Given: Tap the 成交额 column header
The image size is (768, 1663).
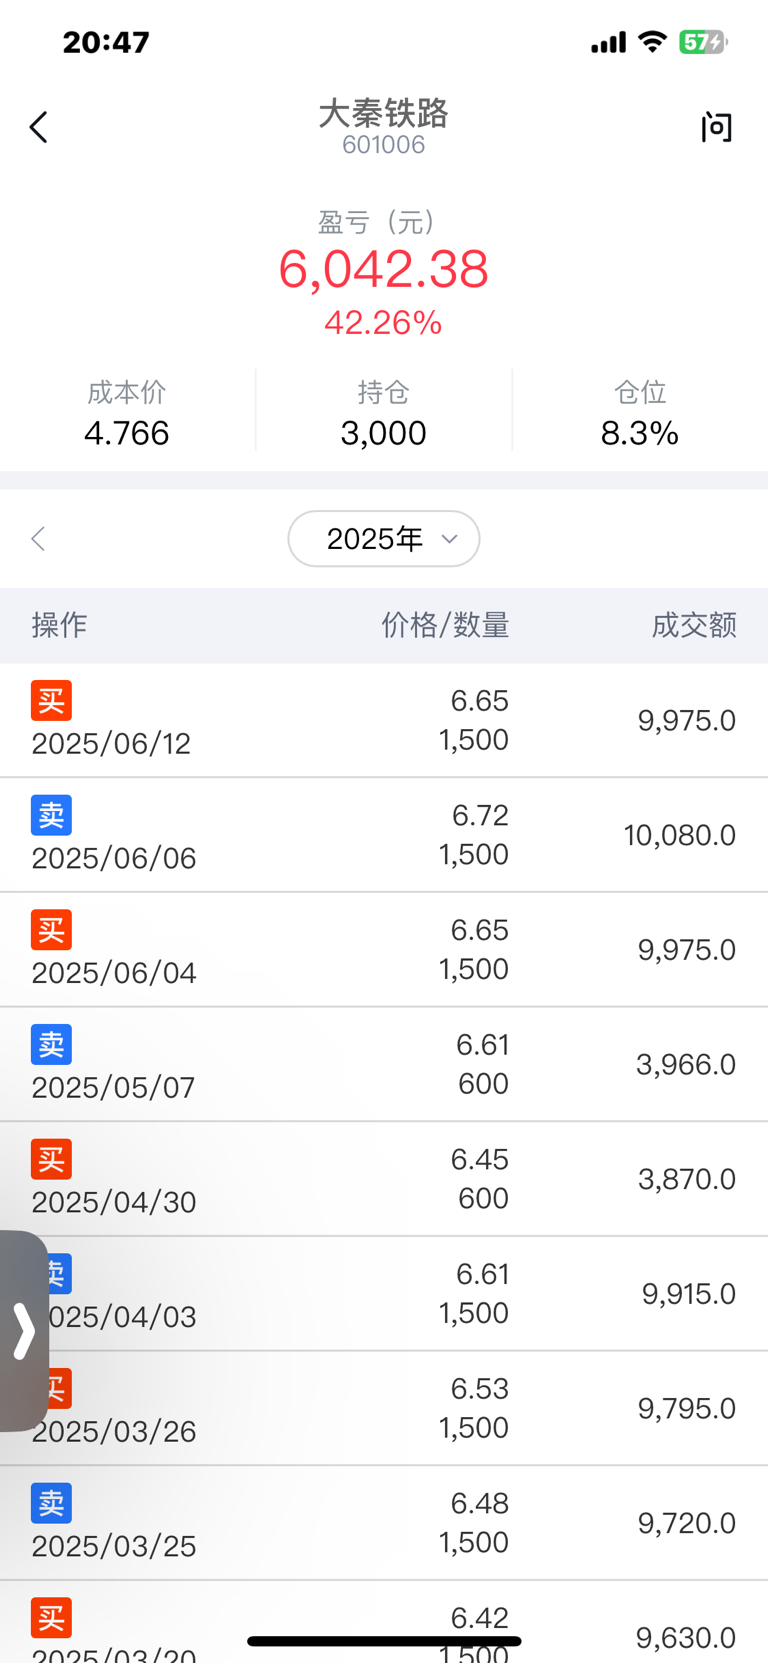Looking at the screenshot, I should click(694, 625).
